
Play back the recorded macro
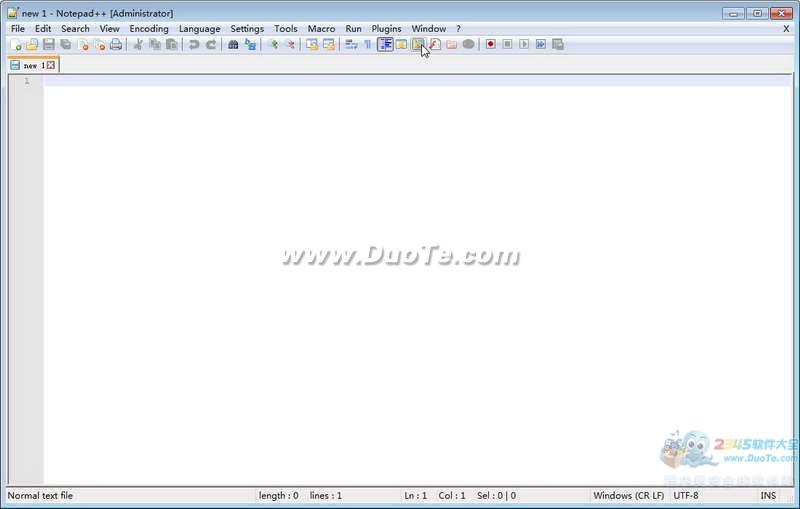(x=524, y=45)
